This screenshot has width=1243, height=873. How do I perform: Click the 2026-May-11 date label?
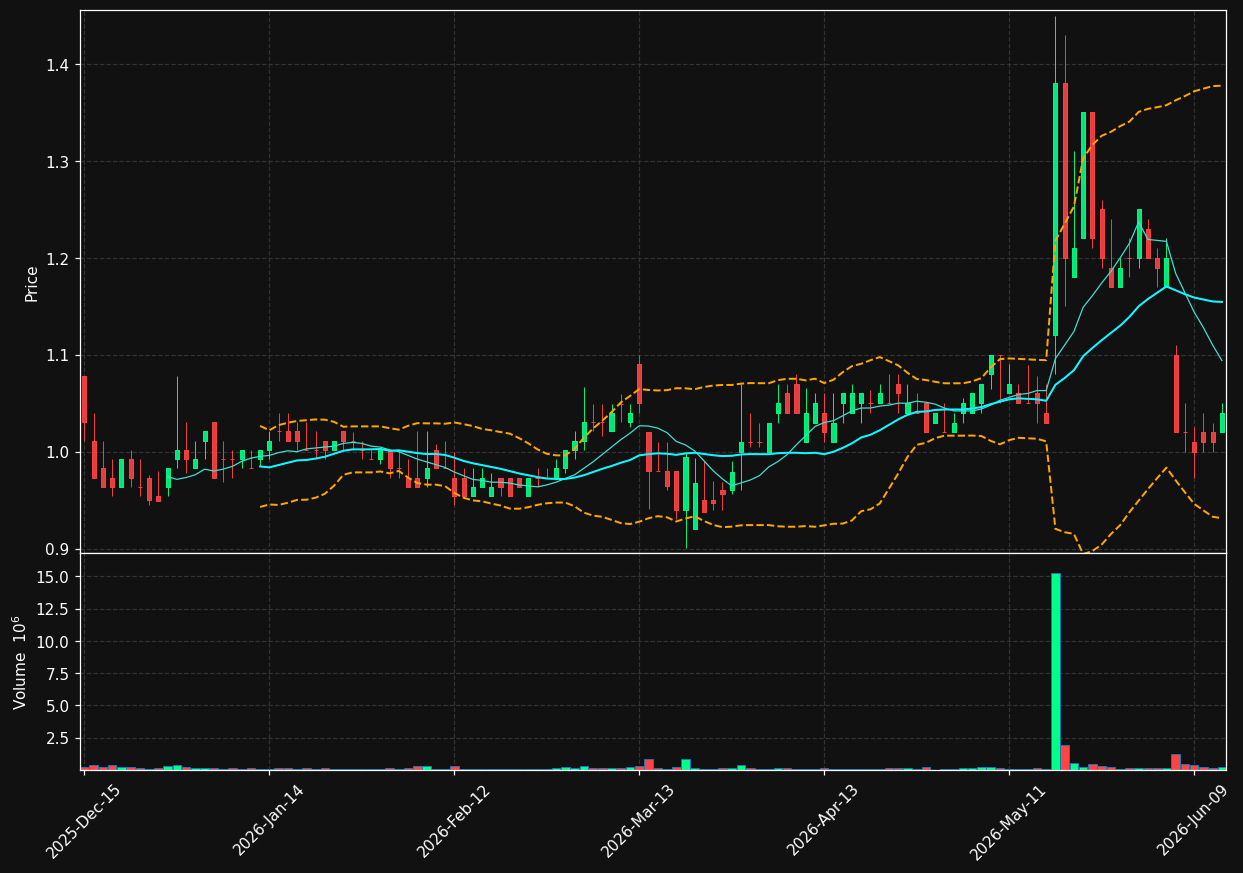1008,822
